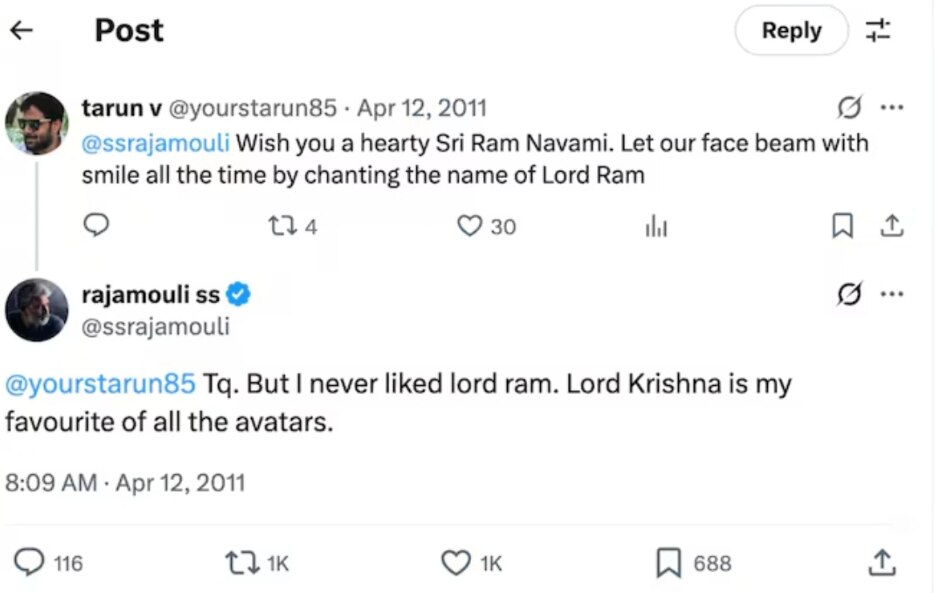Click the @yourstarun85 mention in the reply
935x593 pixels.
pos(100,385)
